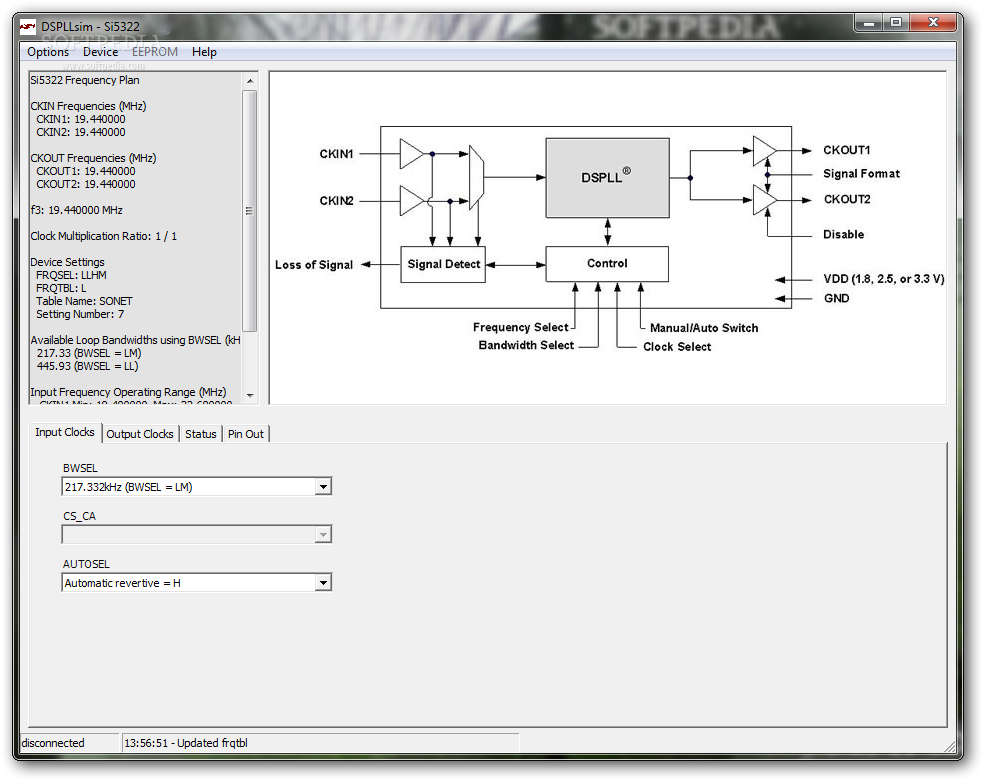Click the 'Clock Select' diagram label
The image size is (984, 781).
[x=677, y=347]
